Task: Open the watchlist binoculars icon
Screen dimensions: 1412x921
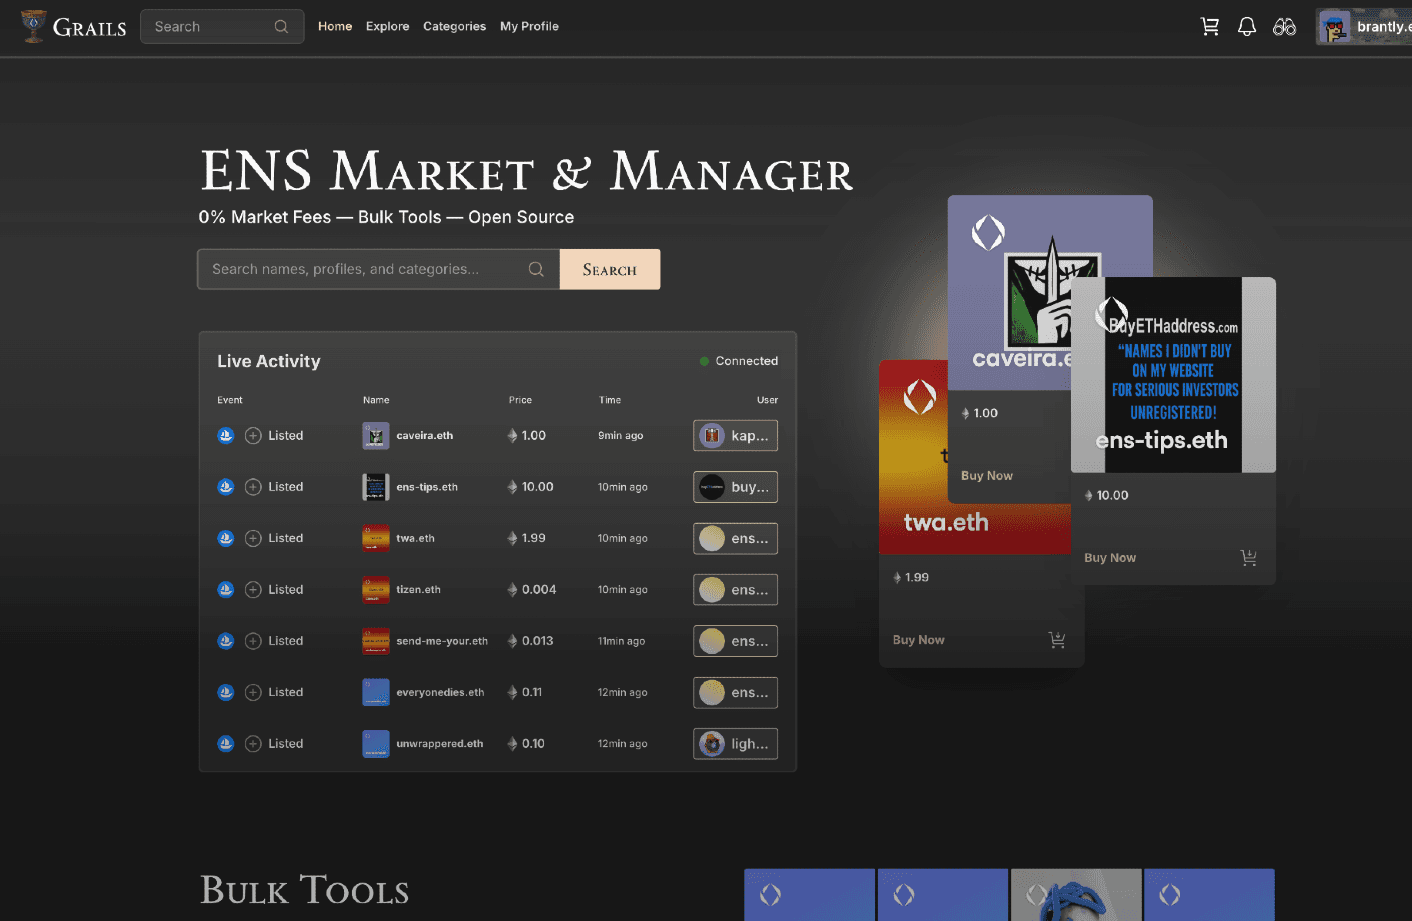Action: point(1284,26)
